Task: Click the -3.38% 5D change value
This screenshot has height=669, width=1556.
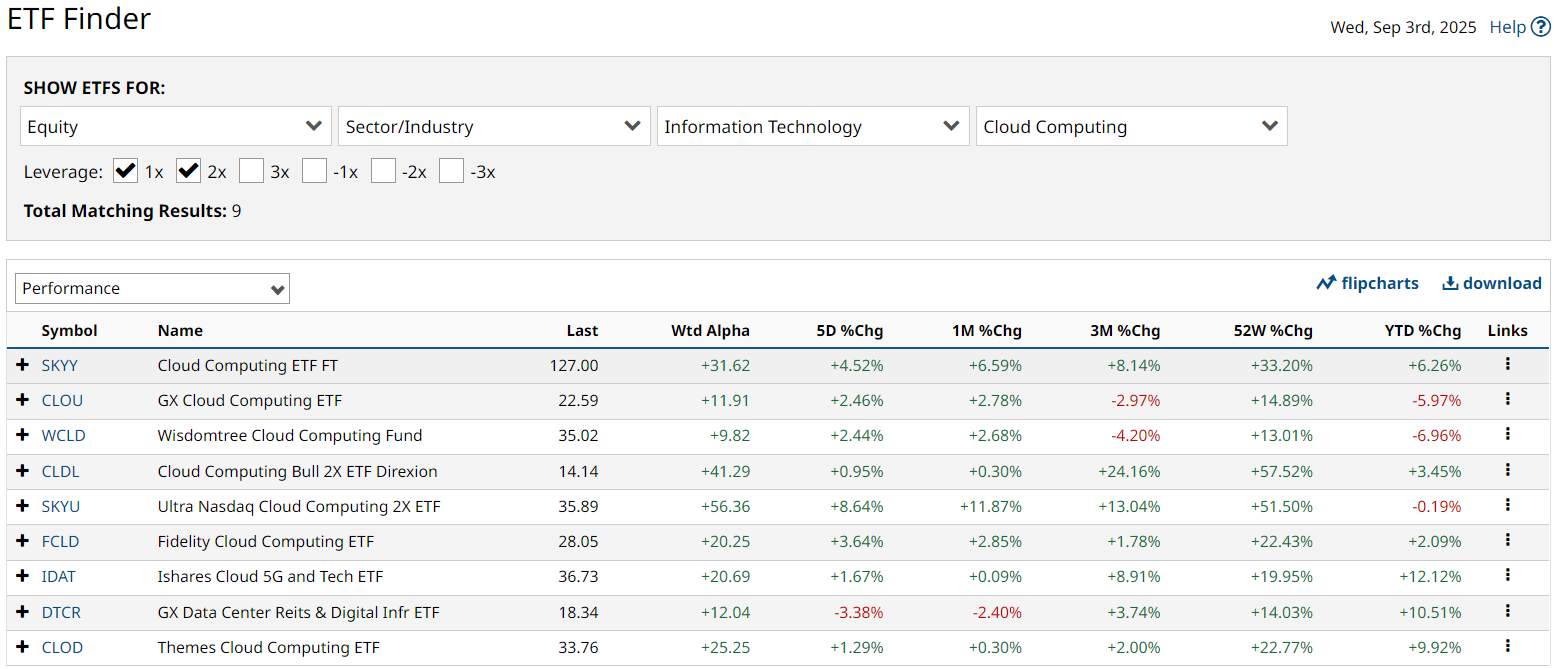Action: pos(857,612)
